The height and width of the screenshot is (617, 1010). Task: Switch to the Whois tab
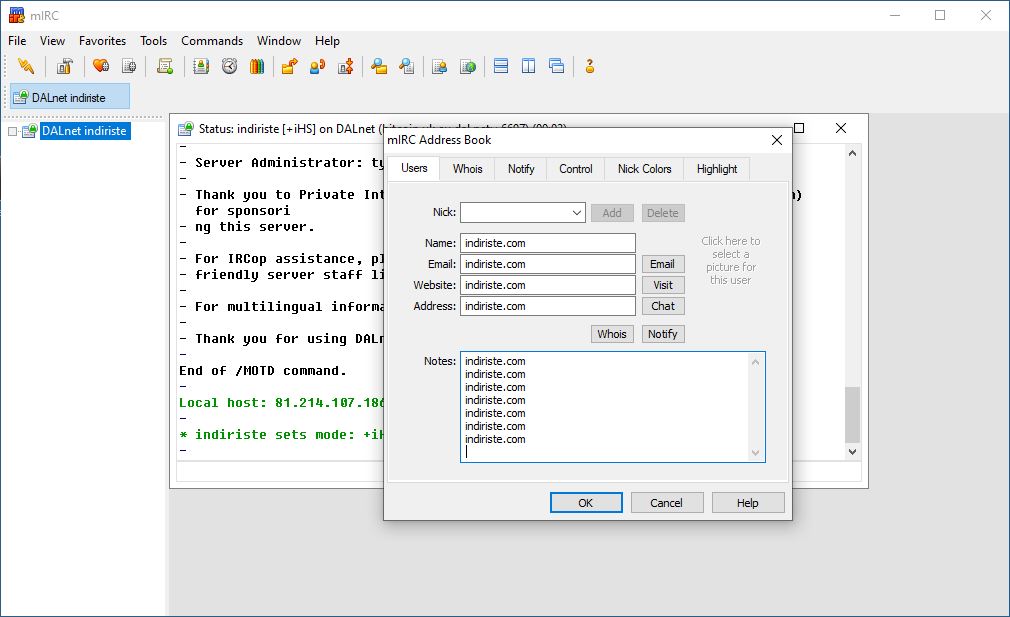click(468, 169)
